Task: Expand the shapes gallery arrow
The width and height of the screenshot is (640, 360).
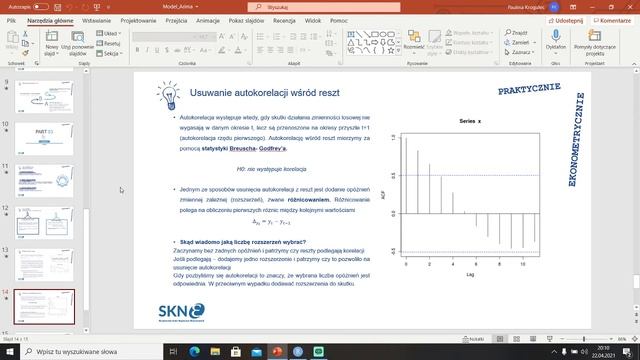Action: [398, 51]
